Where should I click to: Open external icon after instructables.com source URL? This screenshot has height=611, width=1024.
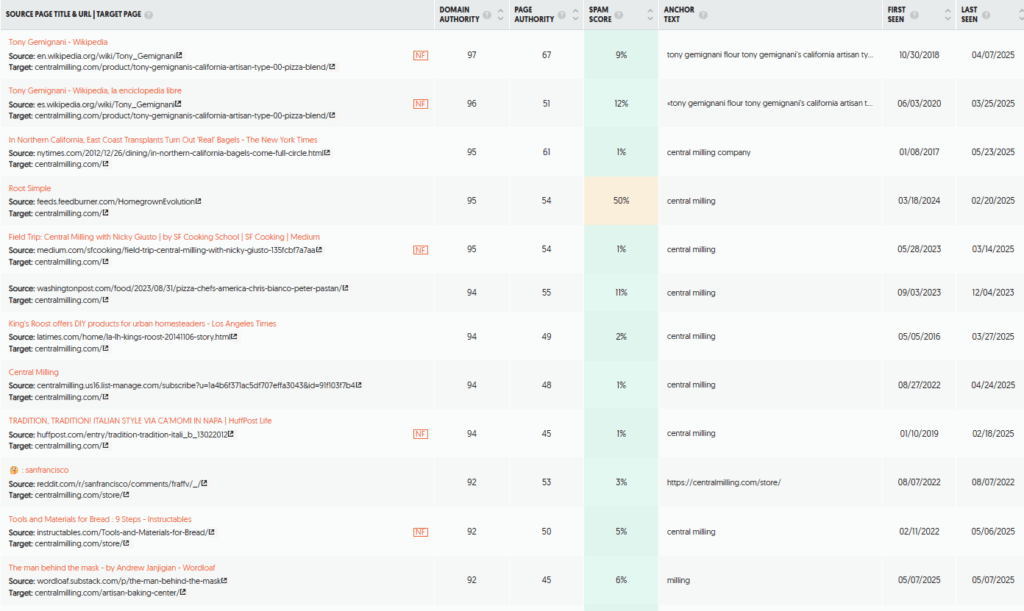click(x=212, y=532)
